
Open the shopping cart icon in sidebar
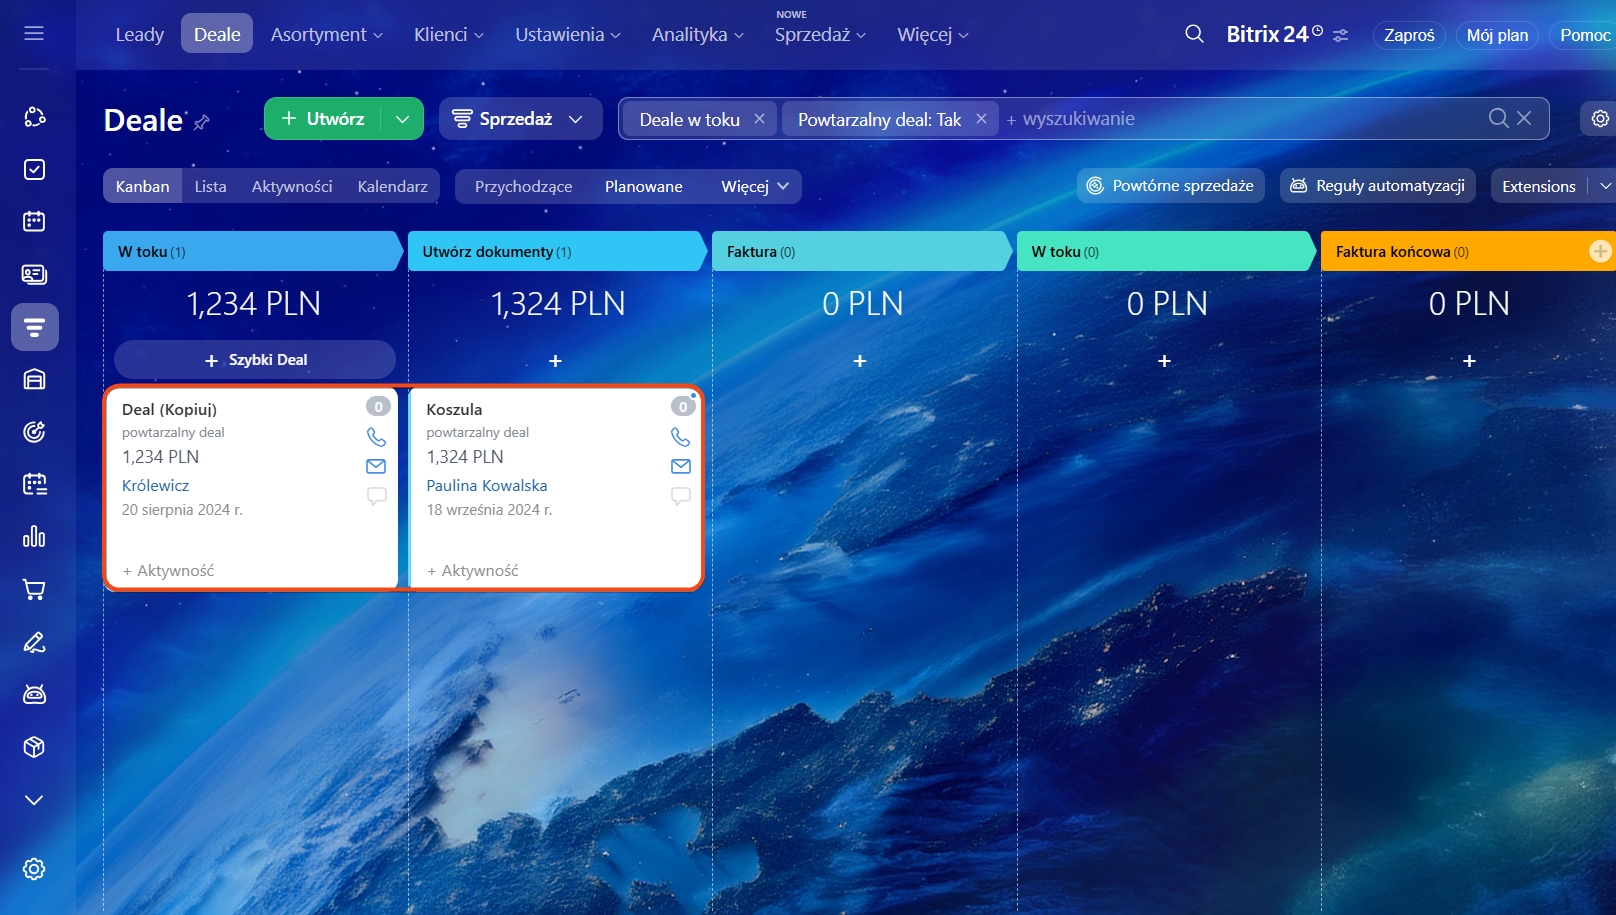pos(34,590)
